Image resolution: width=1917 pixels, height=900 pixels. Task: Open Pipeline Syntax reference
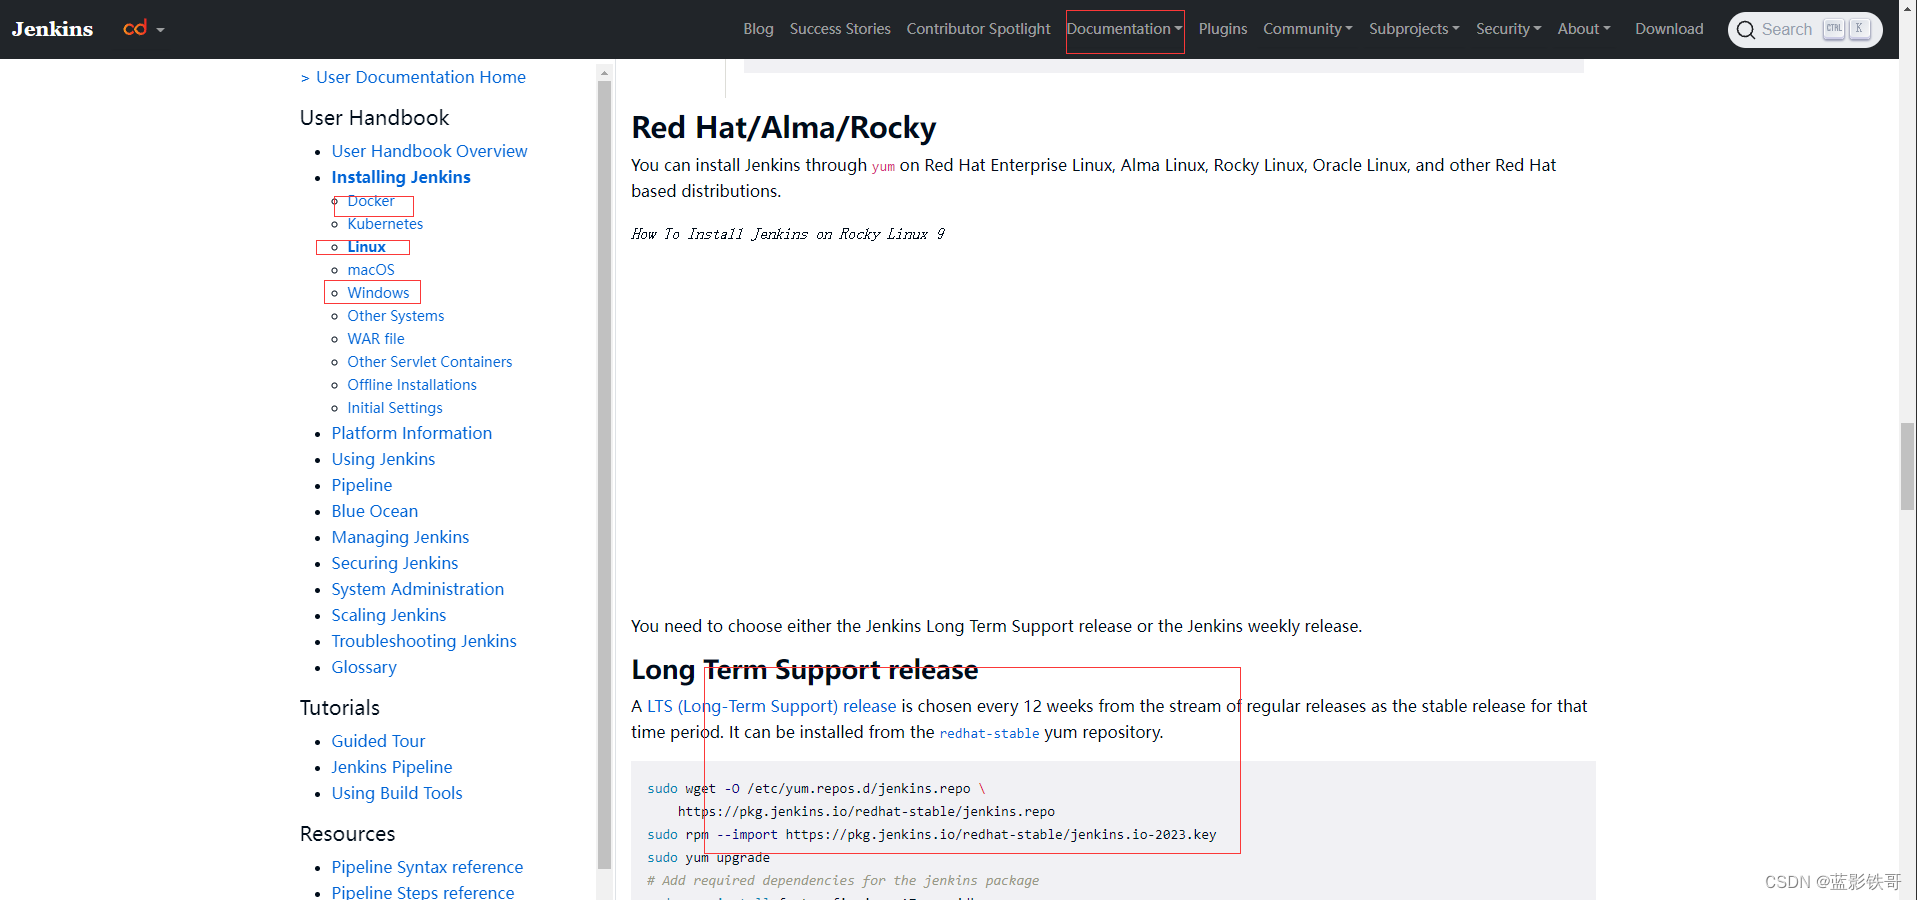(x=427, y=867)
